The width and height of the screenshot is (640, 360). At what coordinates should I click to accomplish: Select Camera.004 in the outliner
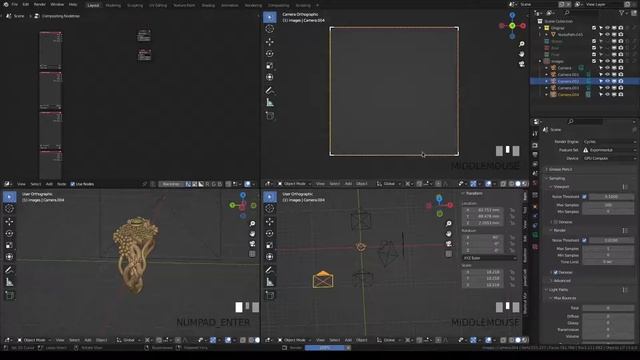click(568, 94)
